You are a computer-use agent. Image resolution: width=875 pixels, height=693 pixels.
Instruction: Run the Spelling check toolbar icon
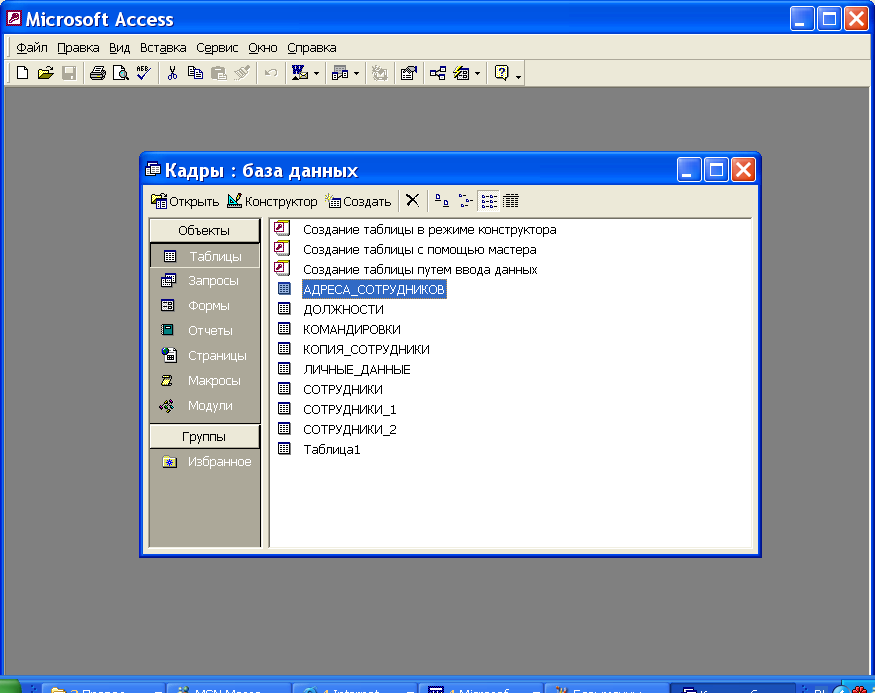point(143,73)
